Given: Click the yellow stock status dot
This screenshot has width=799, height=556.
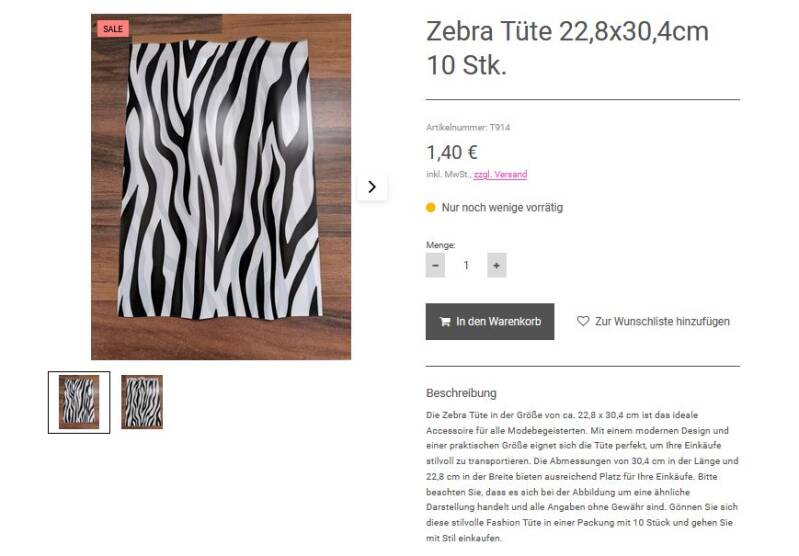Looking at the screenshot, I should pyautogui.click(x=431, y=208).
